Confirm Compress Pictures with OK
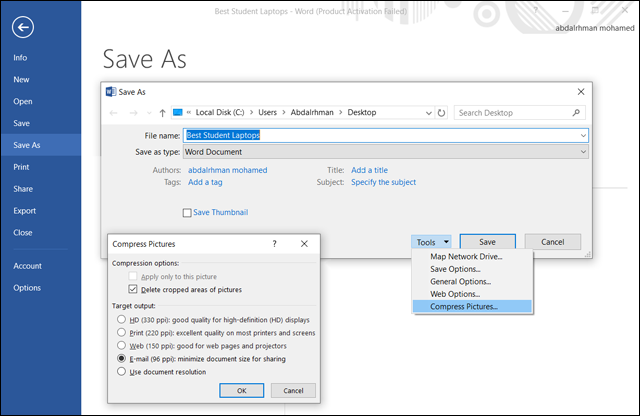The height and width of the screenshot is (416, 640). coord(242,391)
